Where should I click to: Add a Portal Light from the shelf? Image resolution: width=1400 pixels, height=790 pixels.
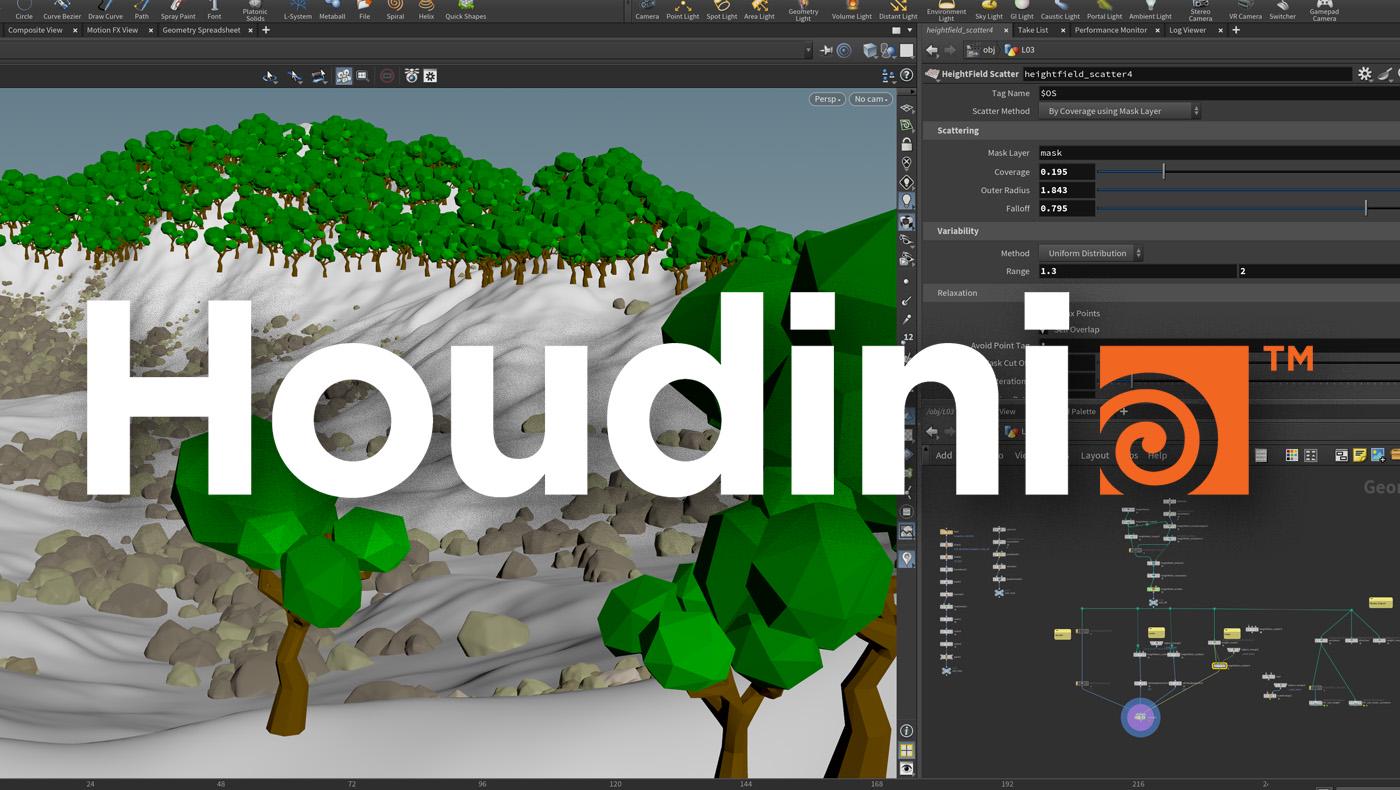pyautogui.click(x=1105, y=10)
